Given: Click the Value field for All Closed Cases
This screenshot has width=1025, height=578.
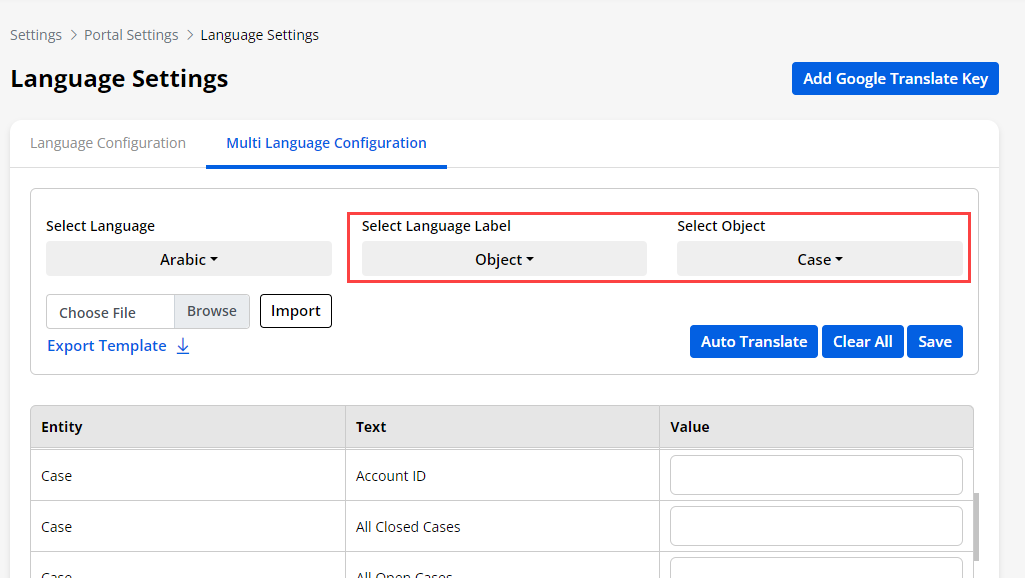Looking at the screenshot, I should point(815,526).
